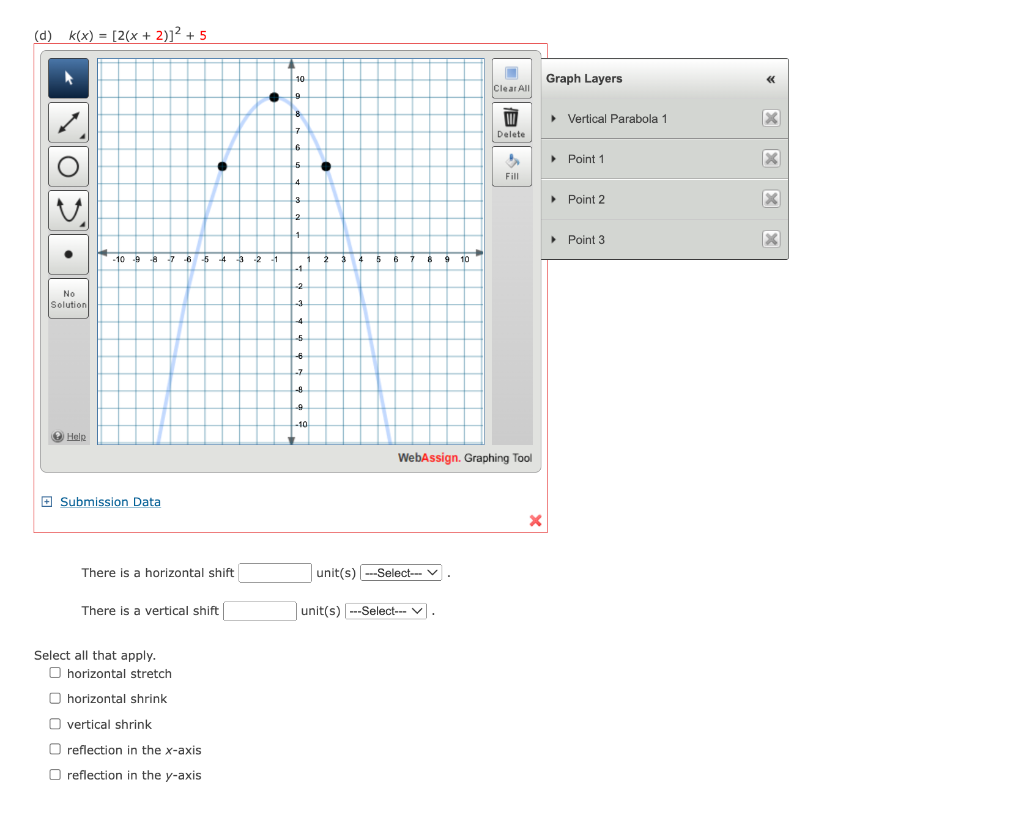The width and height of the screenshot is (1024, 829).
Task: Select the line drawing tool
Action: tap(68, 122)
